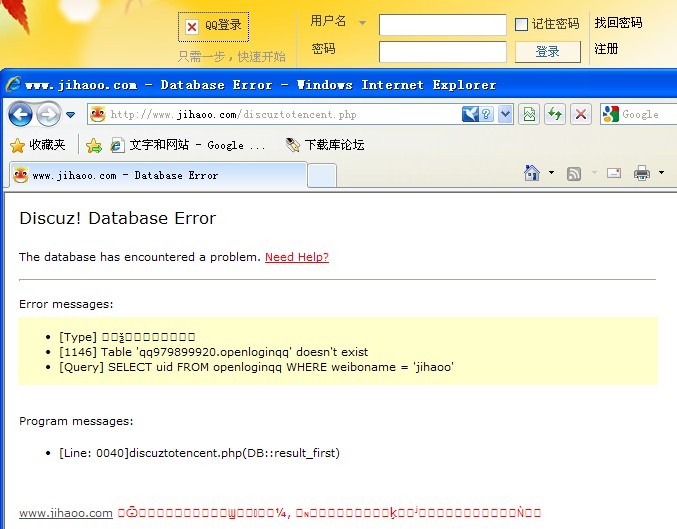Viewport: 677px width, 529px height.
Task: Click the green Refresh arrows button
Action: (555, 114)
